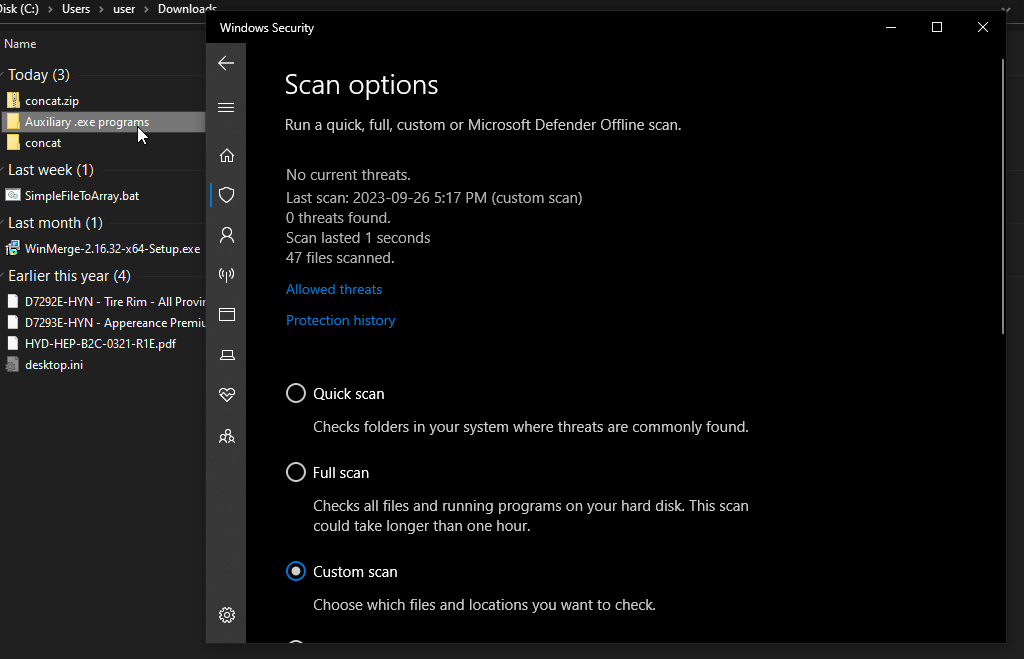Click the 'No current threats.' status text
Image resolution: width=1024 pixels, height=659 pixels.
click(348, 175)
